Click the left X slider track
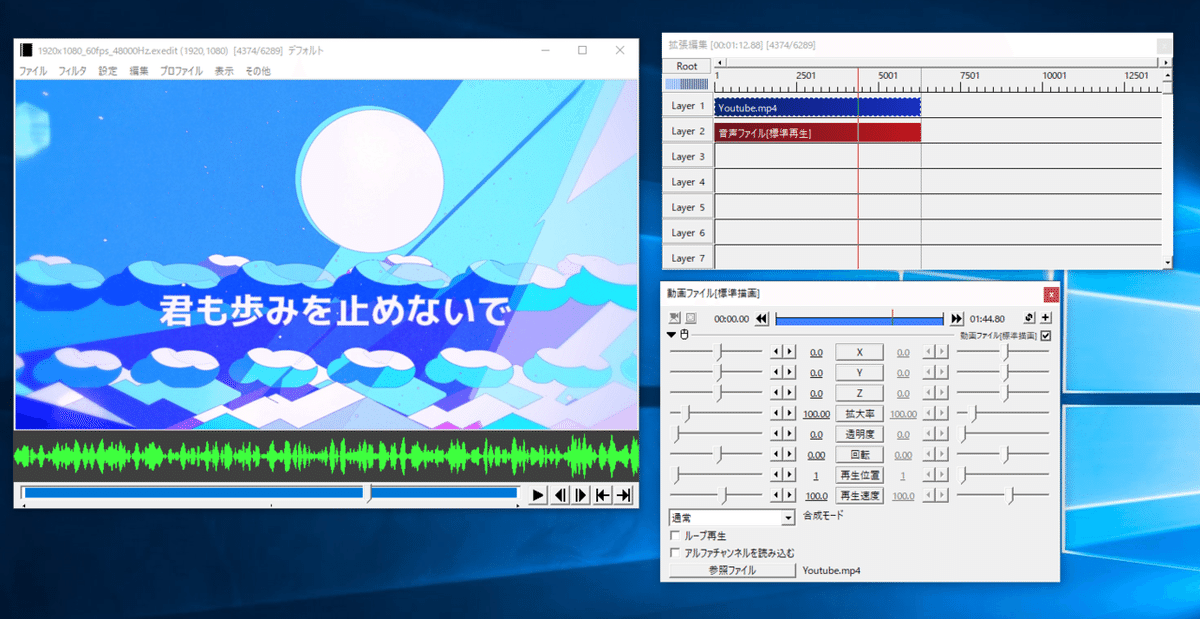The width and height of the screenshot is (1200, 619). [716, 352]
